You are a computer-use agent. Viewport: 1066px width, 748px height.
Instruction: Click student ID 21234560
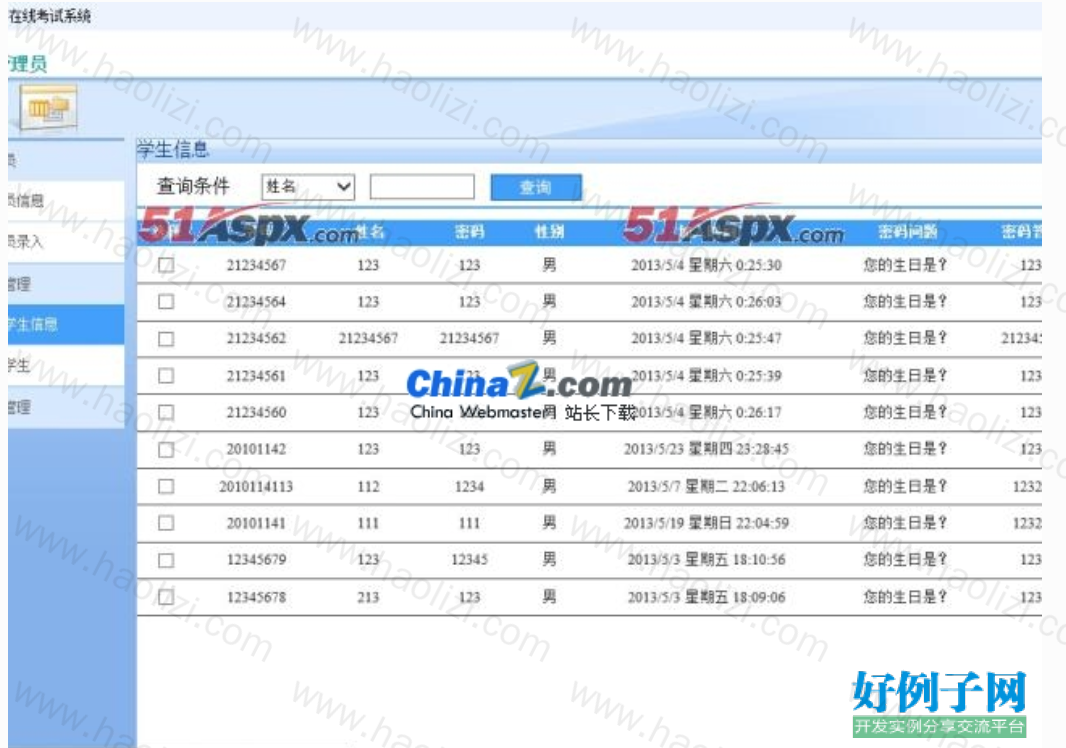tap(256, 412)
